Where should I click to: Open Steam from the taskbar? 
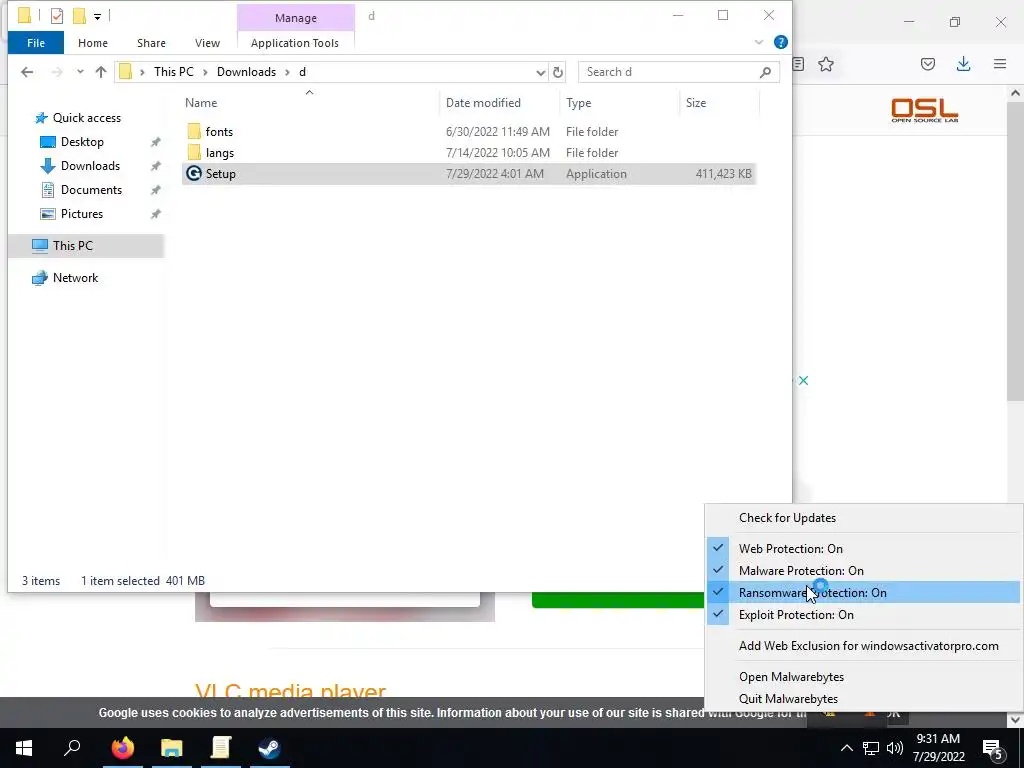269,748
